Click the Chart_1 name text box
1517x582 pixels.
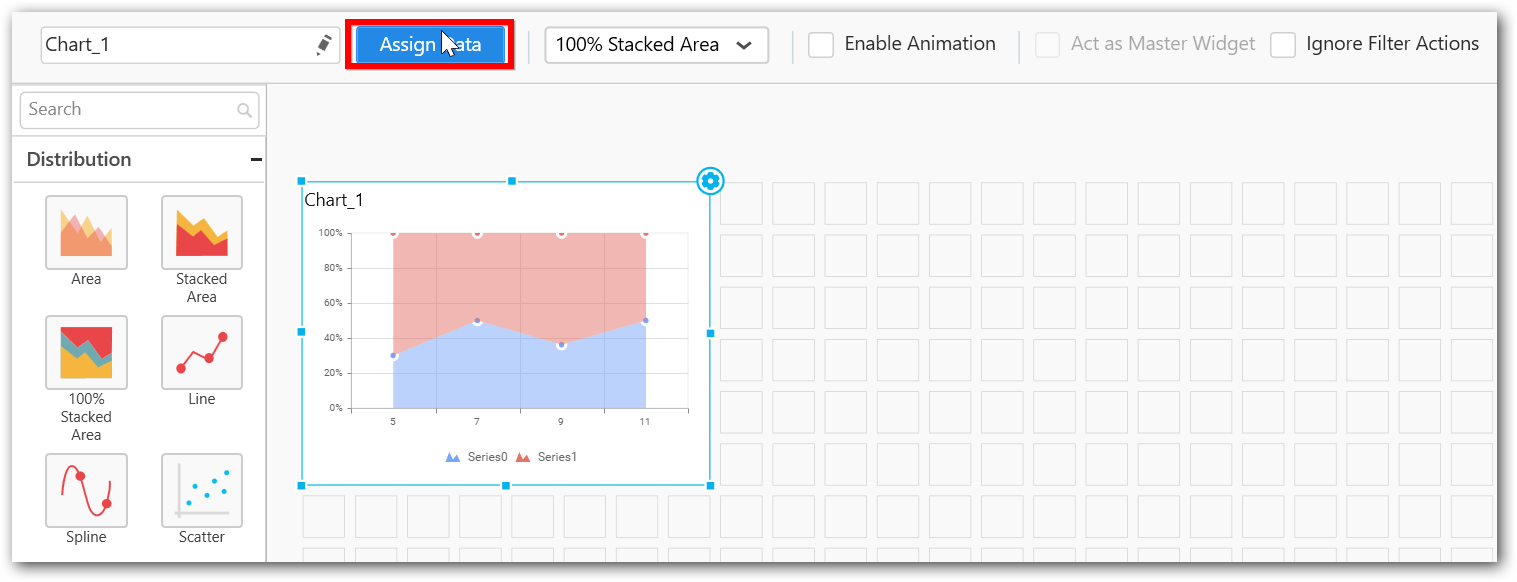tap(175, 45)
